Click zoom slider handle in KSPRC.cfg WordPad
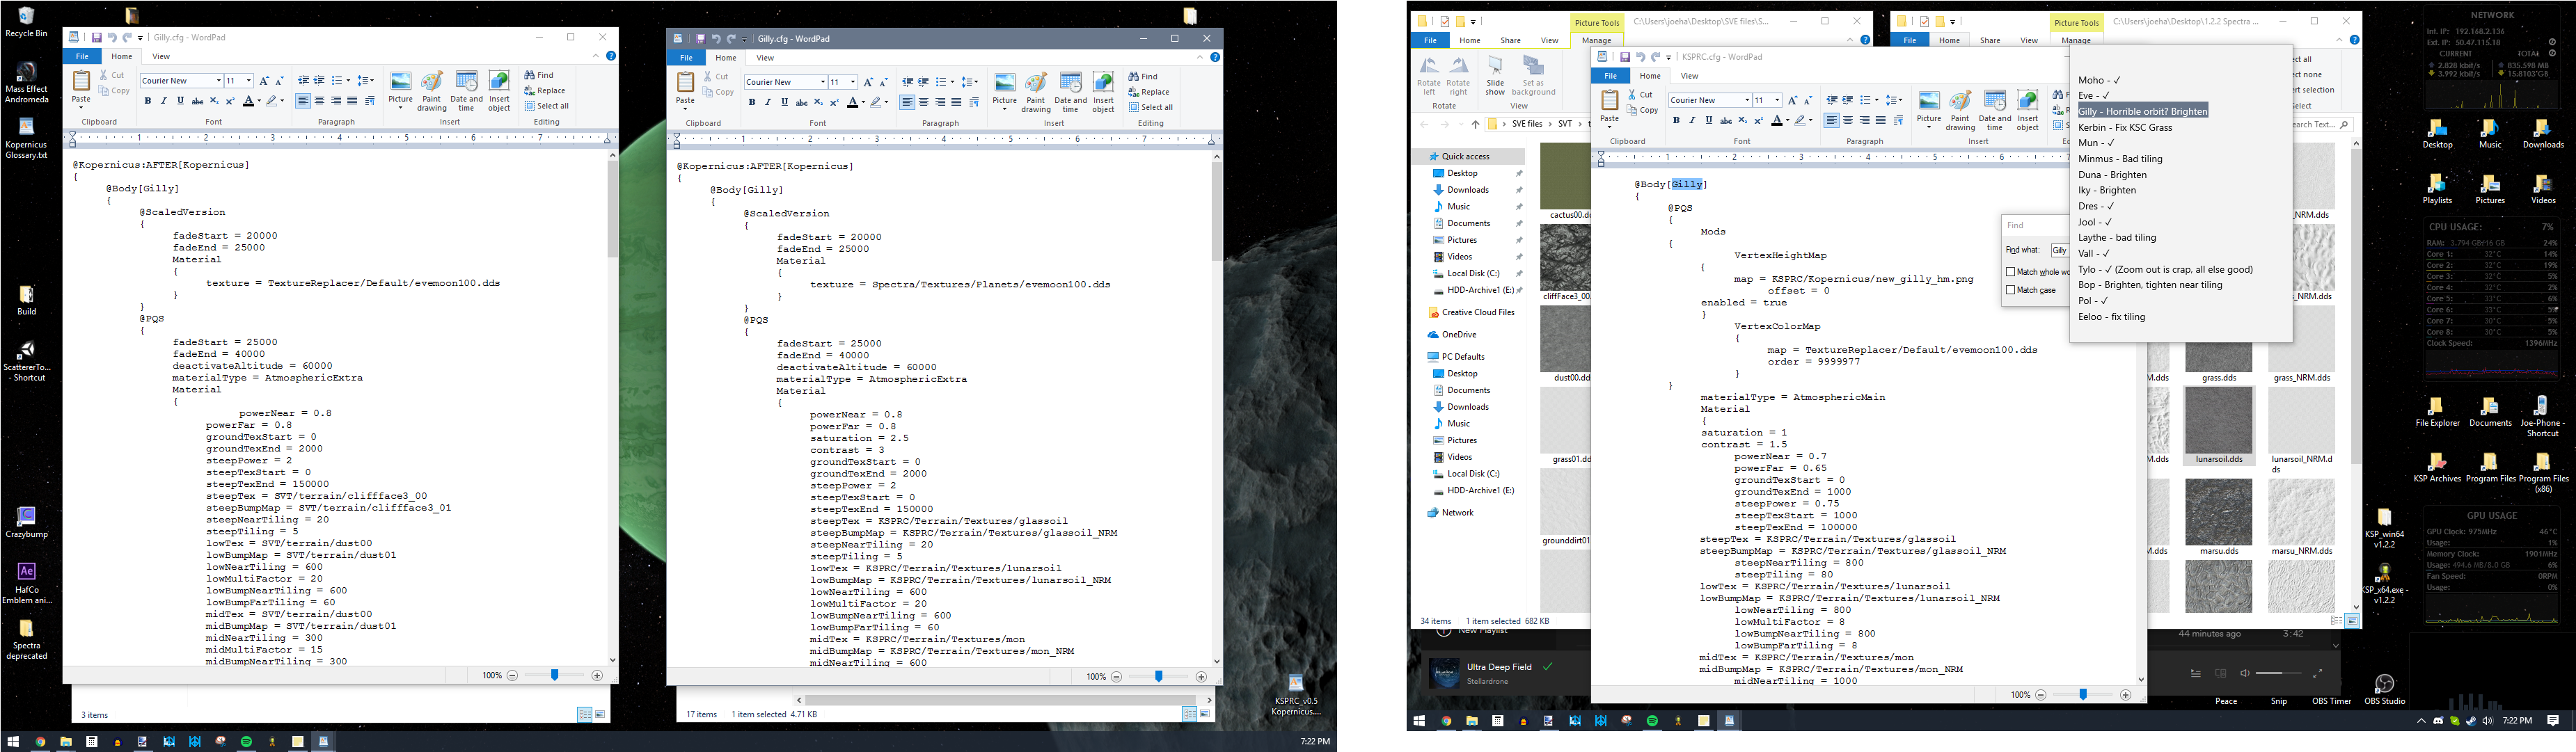The width and height of the screenshot is (2576, 752). click(x=2083, y=694)
